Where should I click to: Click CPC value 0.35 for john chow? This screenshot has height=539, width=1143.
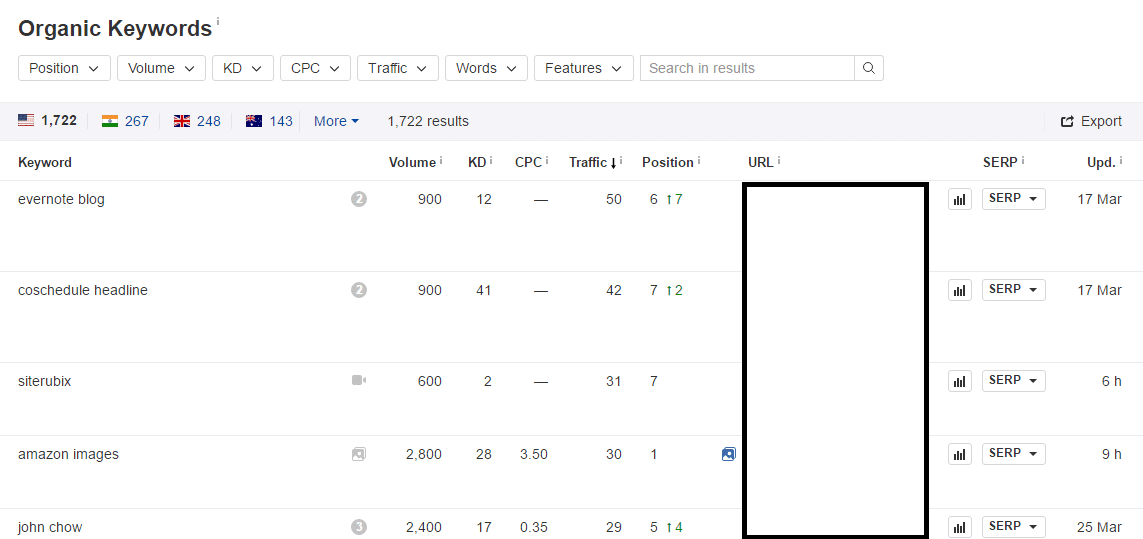click(x=534, y=527)
